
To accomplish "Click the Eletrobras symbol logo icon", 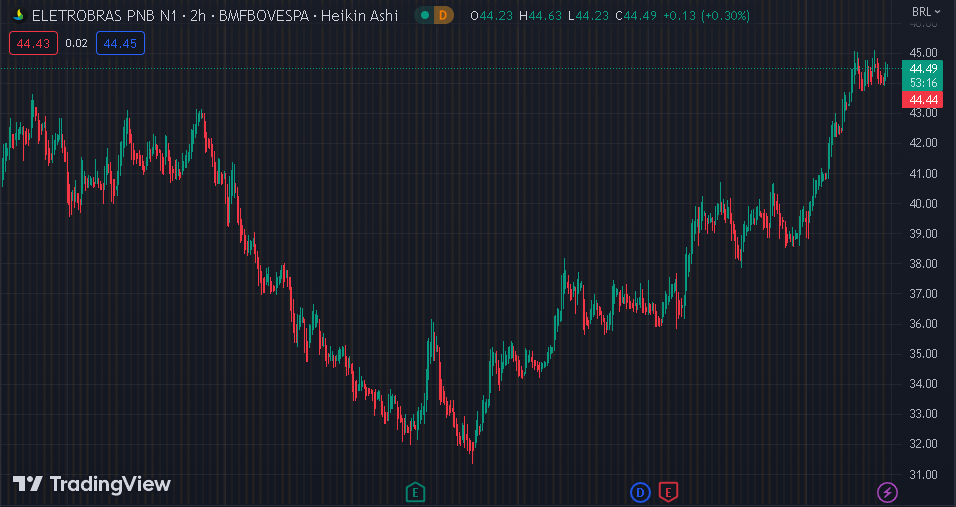I will (18, 16).
